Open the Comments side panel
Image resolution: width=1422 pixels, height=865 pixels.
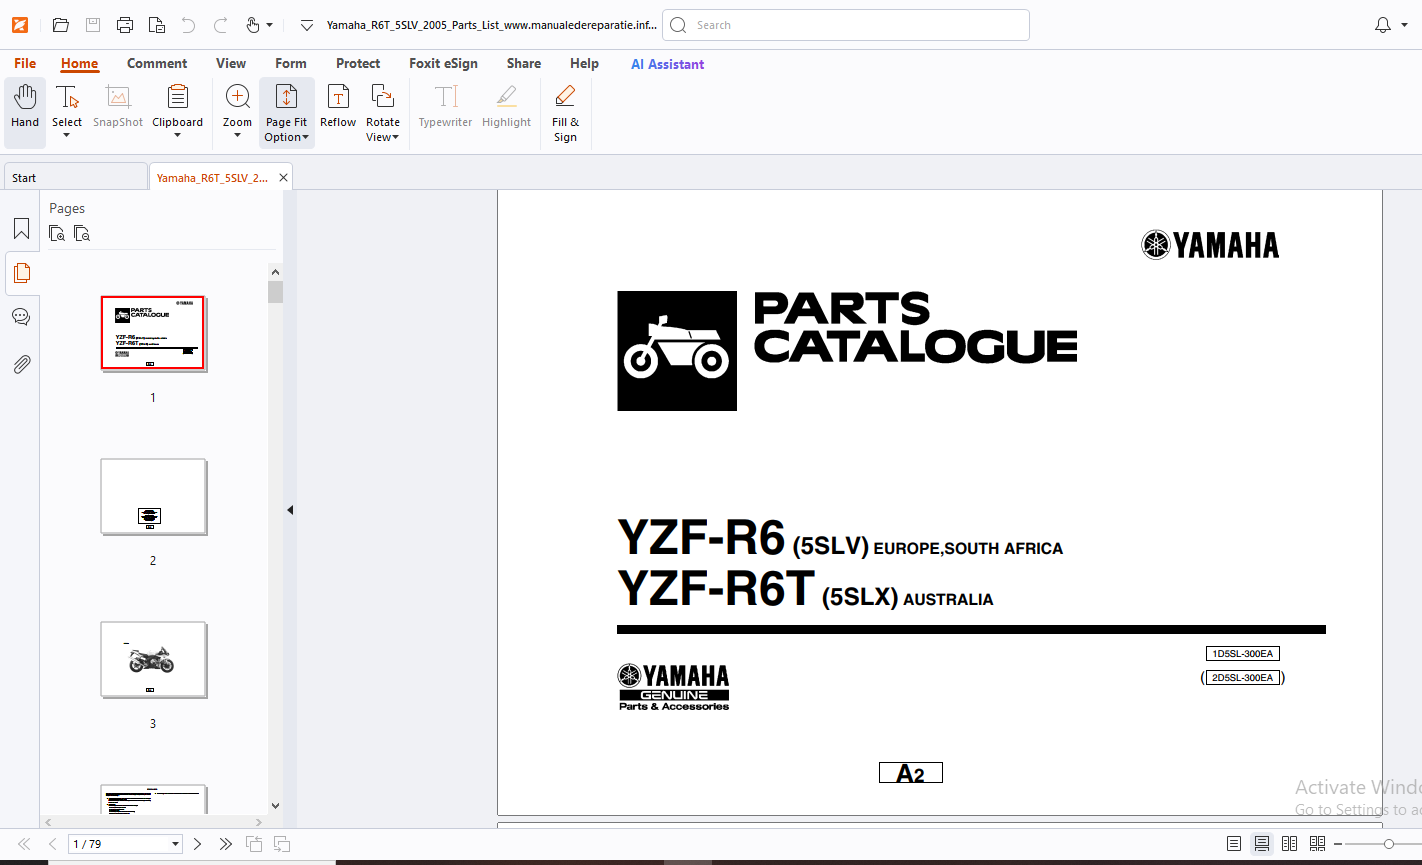[21, 317]
